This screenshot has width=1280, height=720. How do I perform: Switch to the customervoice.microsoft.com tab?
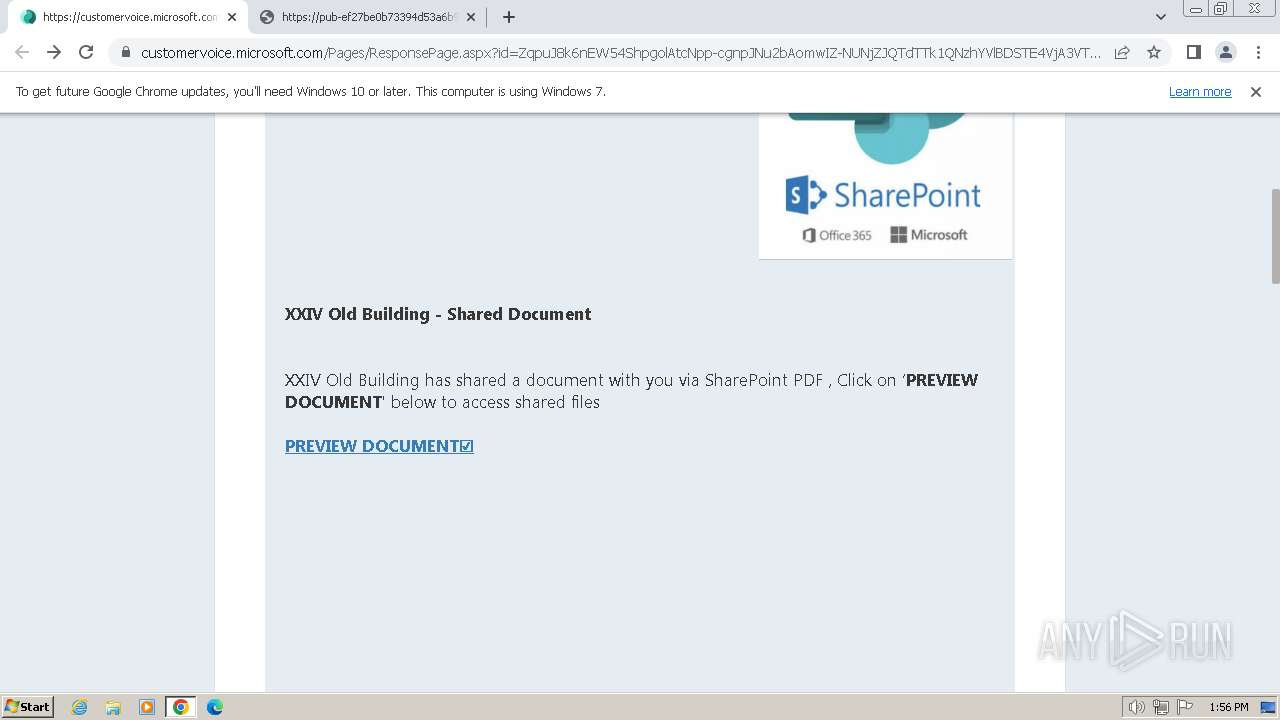[127, 17]
